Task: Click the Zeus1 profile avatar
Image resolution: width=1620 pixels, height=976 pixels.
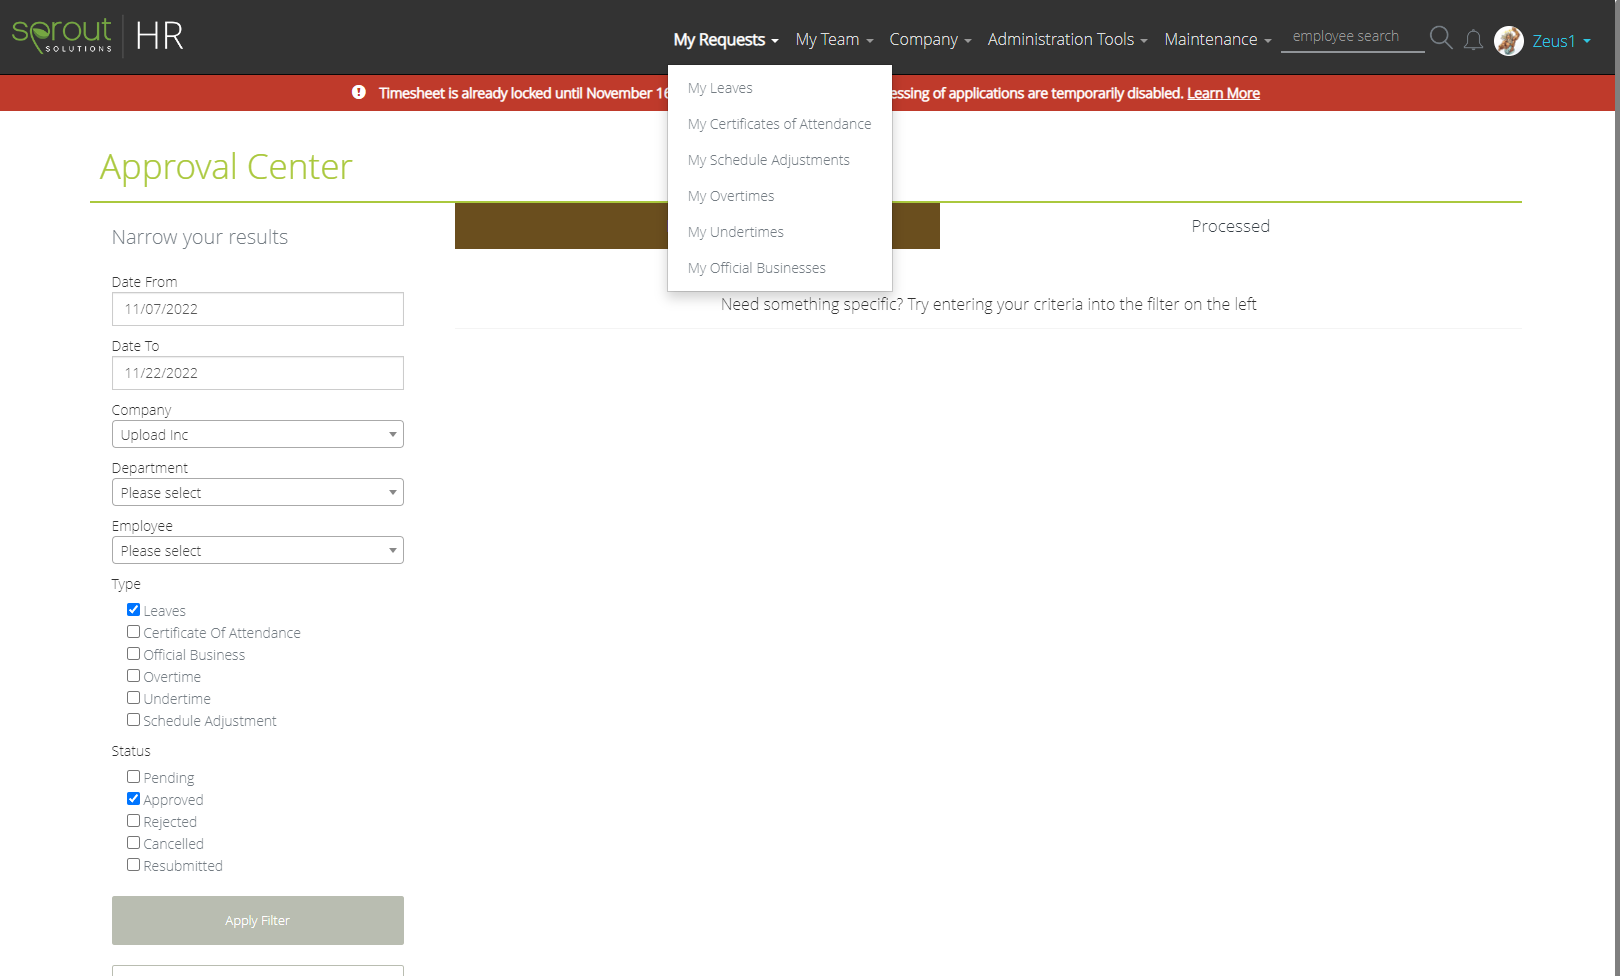Action: pyautogui.click(x=1508, y=41)
